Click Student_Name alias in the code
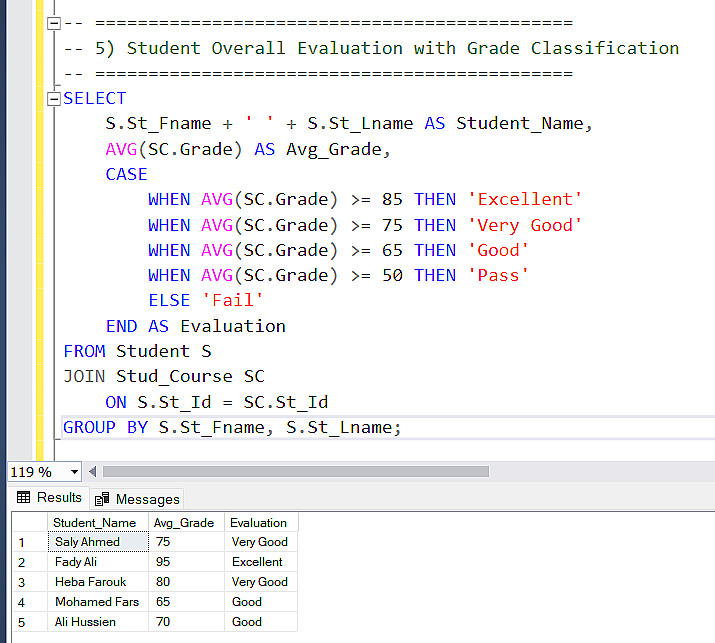 pos(520,124)
